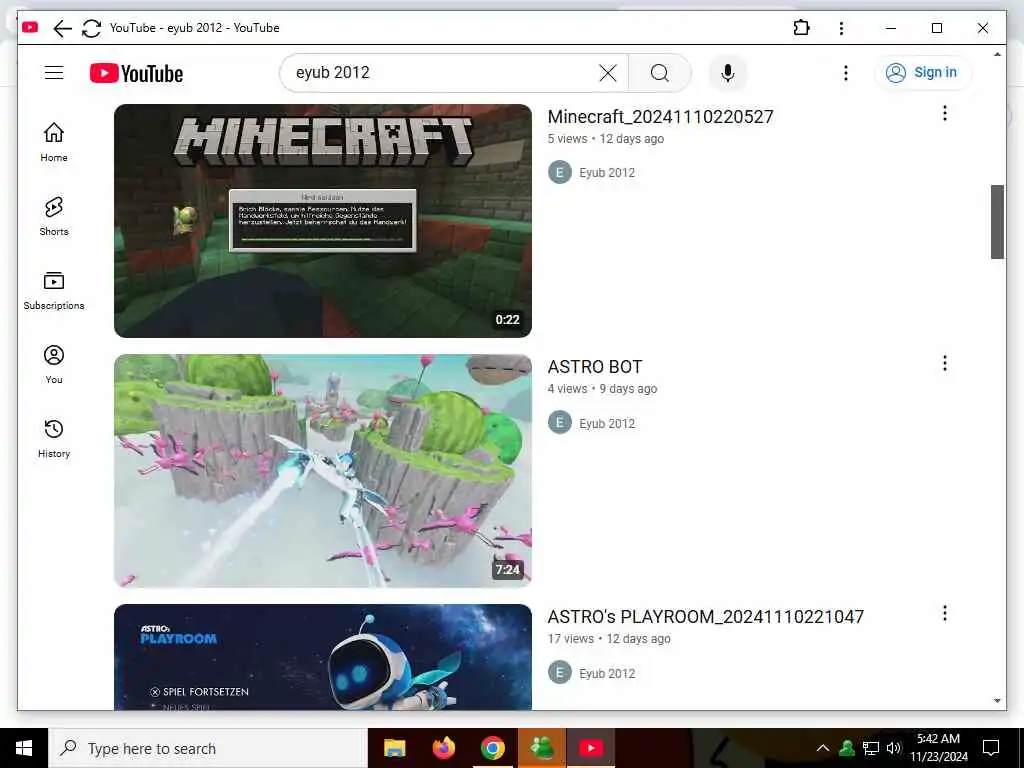The height and width of the screenshot is (768, 1024).
Task: Open the YouTube hamburger guide menu
Action: click(54, 72)
